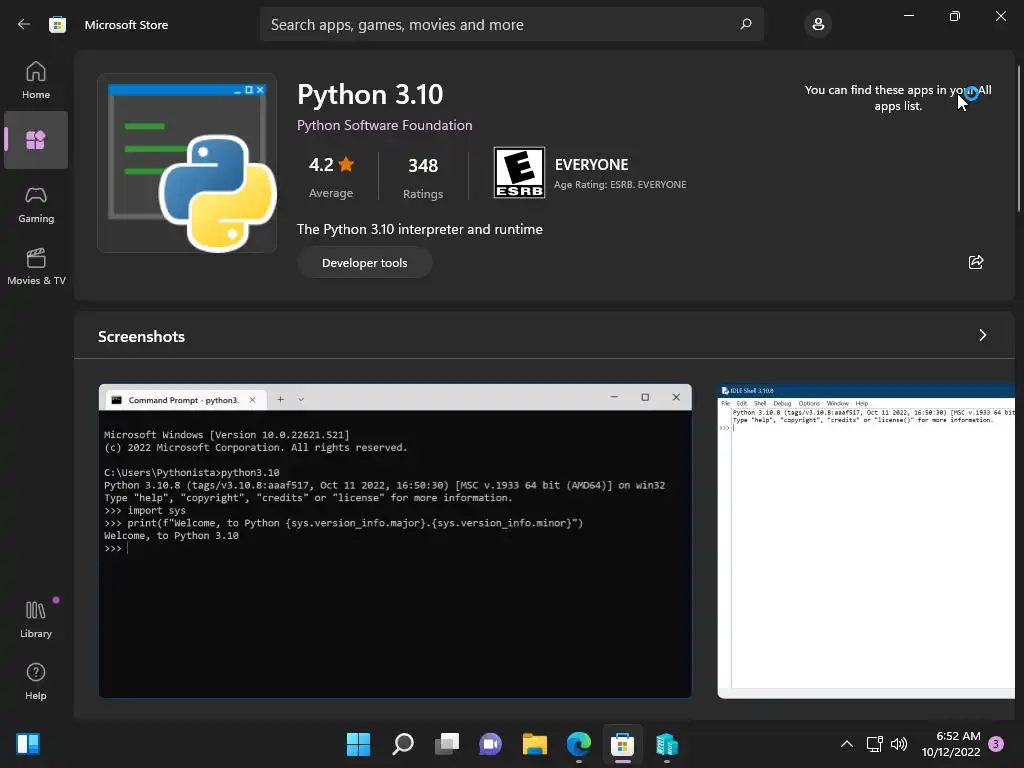This screenshot has width=1024, height=768.
Task: Click the Python 3.10 title text
Action: point(370,95)
